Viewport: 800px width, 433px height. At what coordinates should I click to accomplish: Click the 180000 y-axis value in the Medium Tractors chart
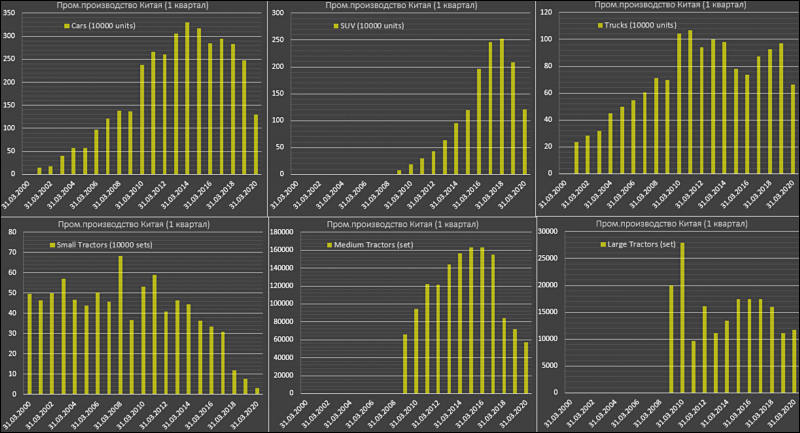pyautogui.click(x=281, y=232)
